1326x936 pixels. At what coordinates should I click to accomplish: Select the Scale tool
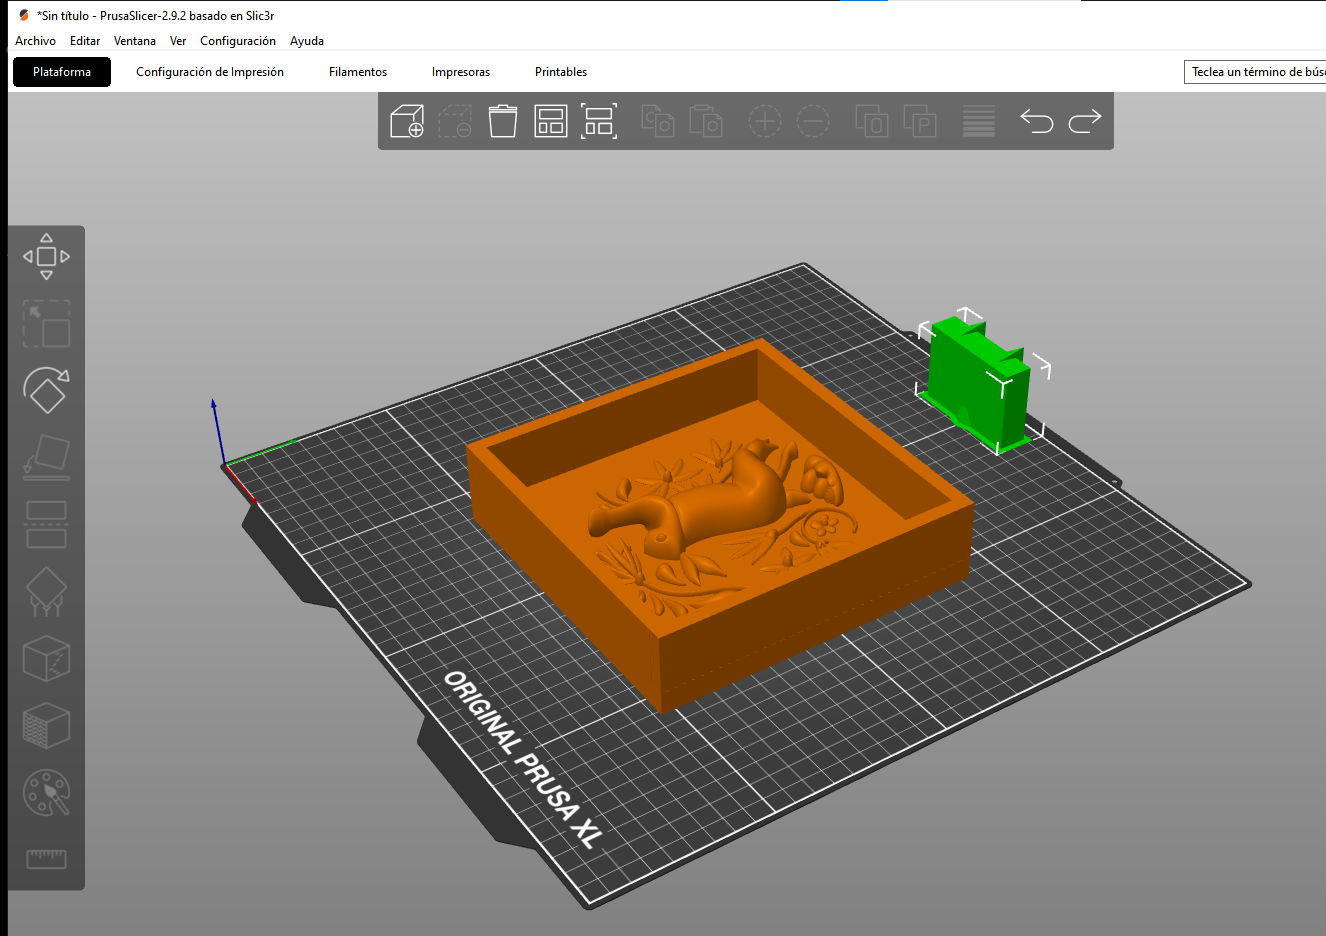(x=46, y=324)
